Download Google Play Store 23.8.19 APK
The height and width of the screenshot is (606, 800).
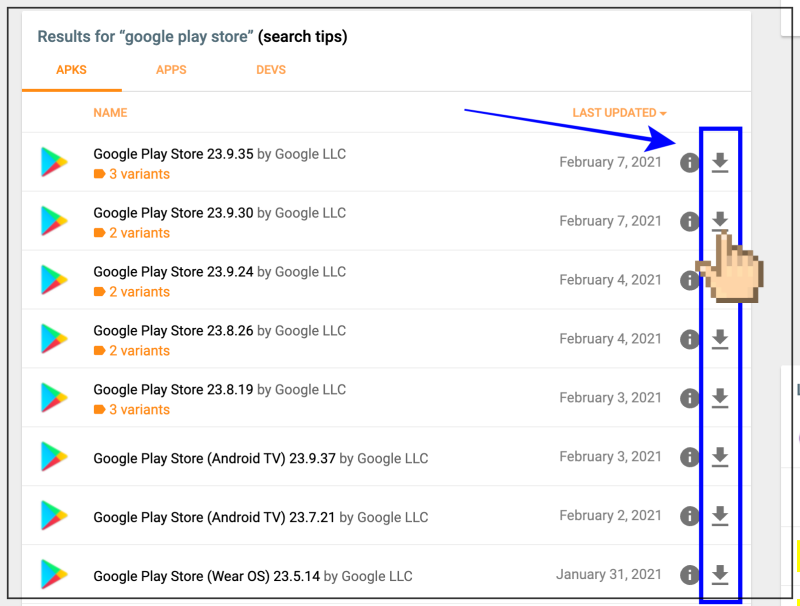click(720, 398)
